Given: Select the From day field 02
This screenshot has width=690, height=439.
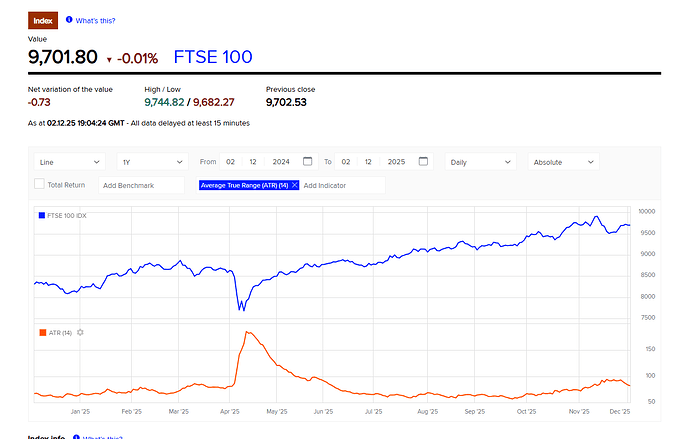Looking at the screenshot, I should [230, 162].
